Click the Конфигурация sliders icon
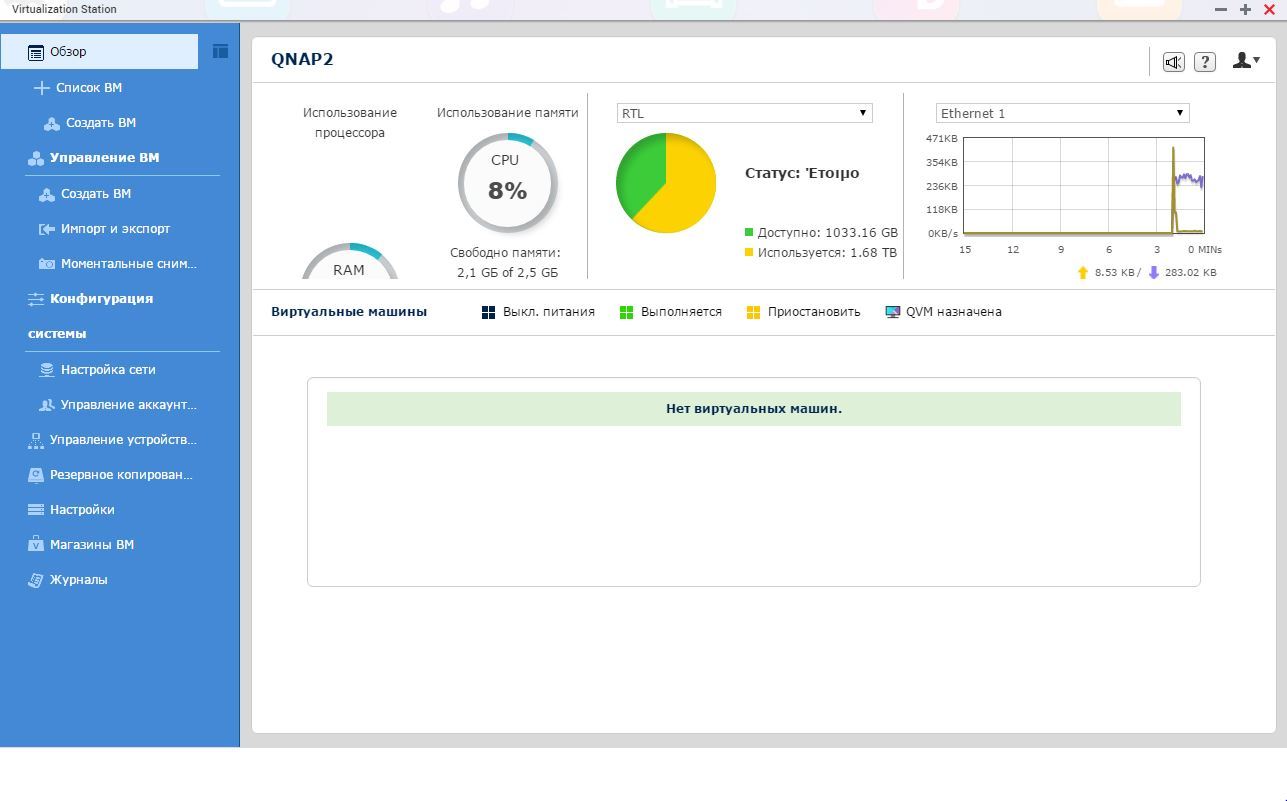The width and height of the screenshot is (1287, 801). tap(36, 299)
